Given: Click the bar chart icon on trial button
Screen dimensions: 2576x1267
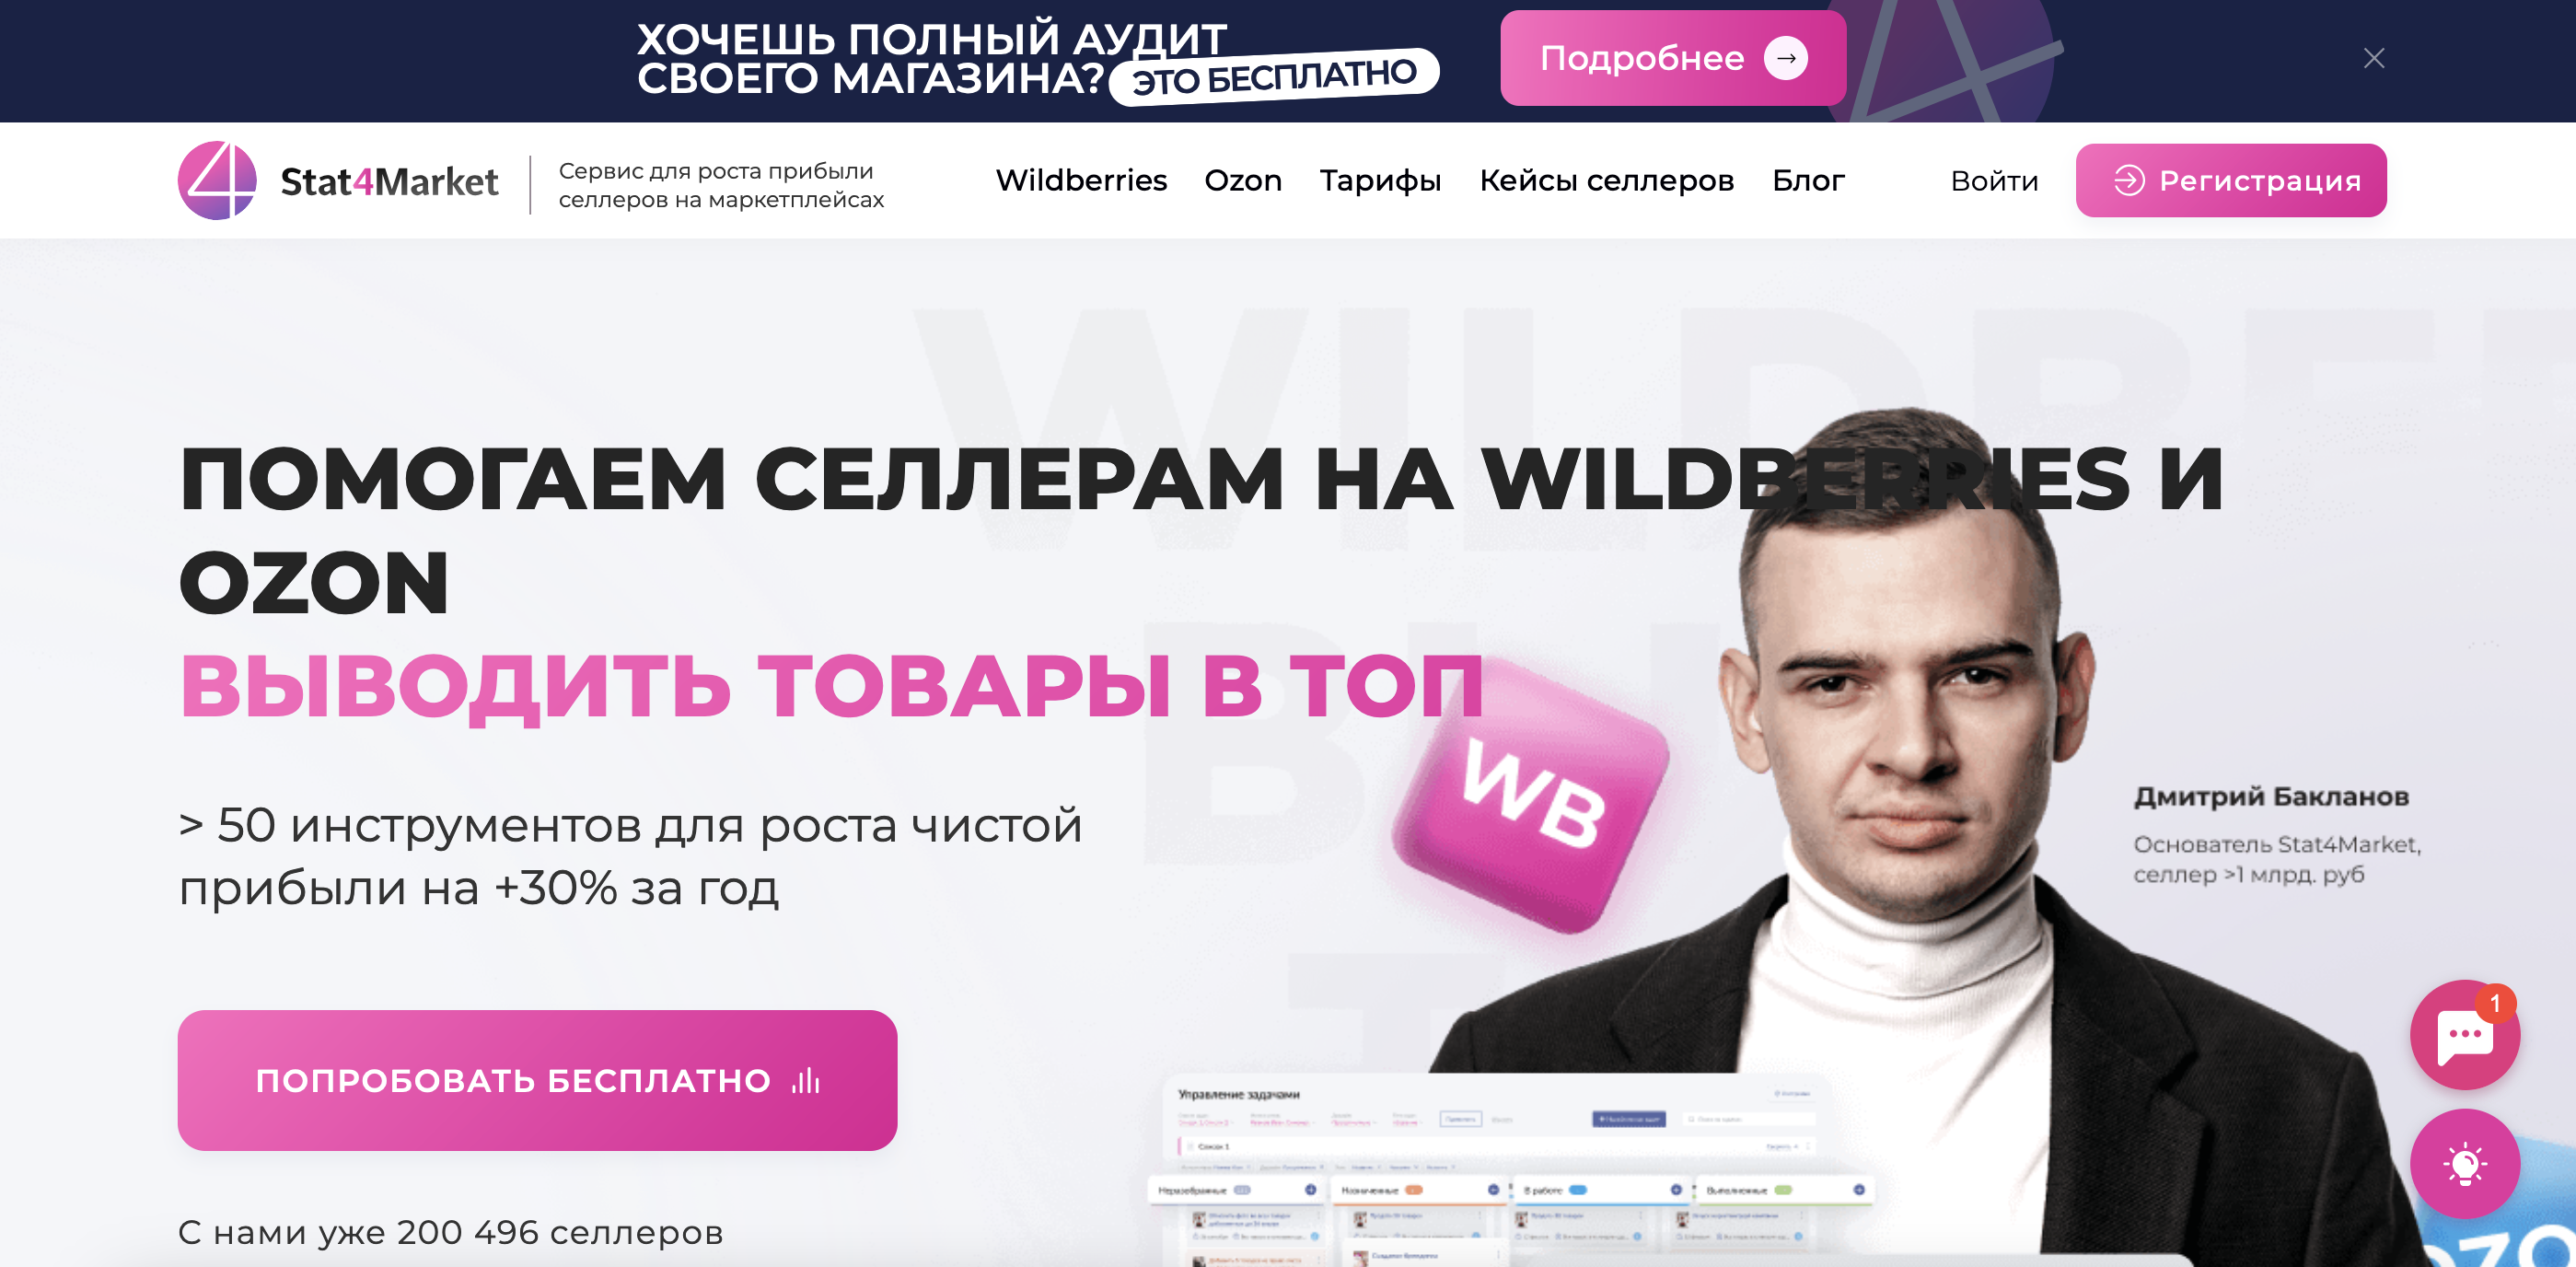Looking at the screenshot, I should [806, 1081].
